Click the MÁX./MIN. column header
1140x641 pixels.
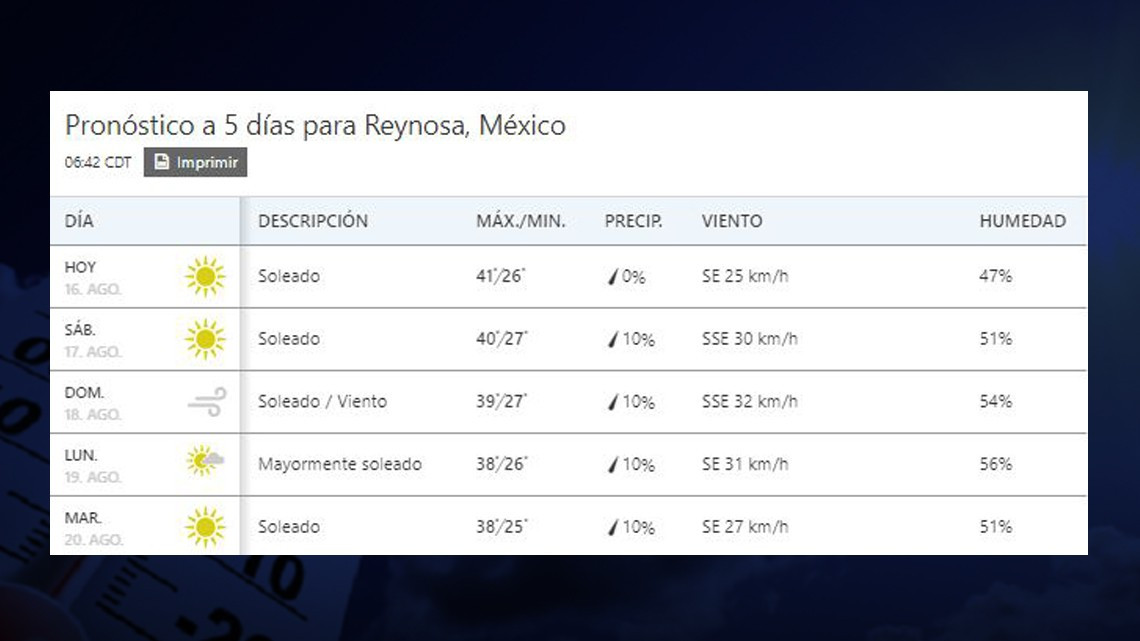click(x=521, y=221)
